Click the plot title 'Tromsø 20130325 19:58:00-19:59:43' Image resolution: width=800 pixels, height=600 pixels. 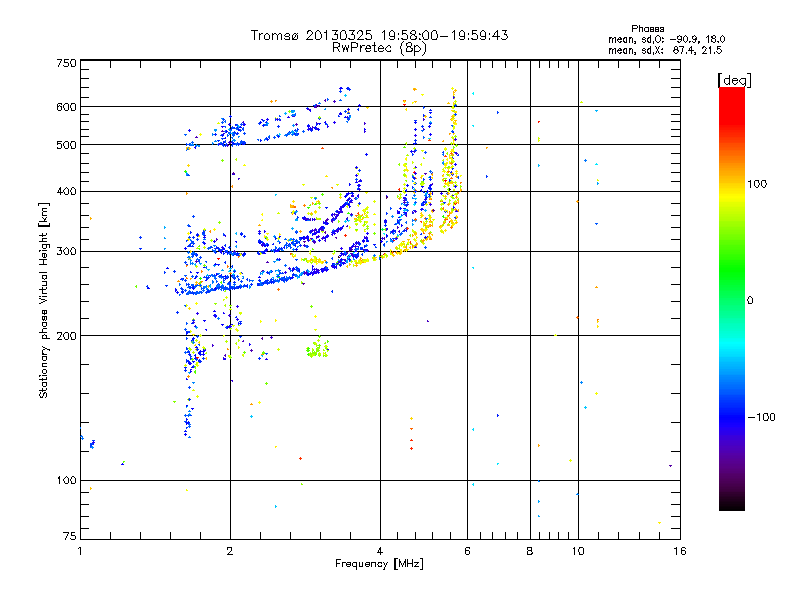click(x=380, y=35)
